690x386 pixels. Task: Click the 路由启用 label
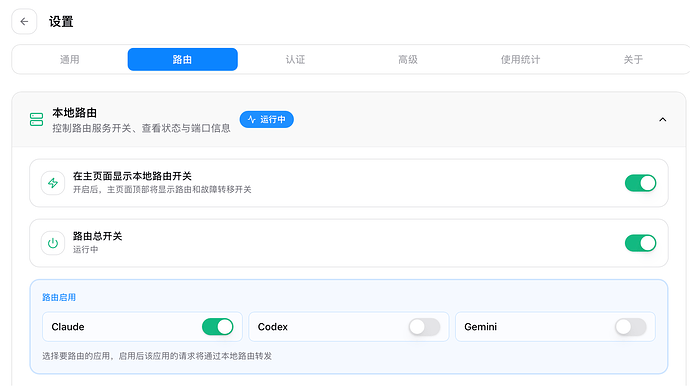[x=59, y=297]
